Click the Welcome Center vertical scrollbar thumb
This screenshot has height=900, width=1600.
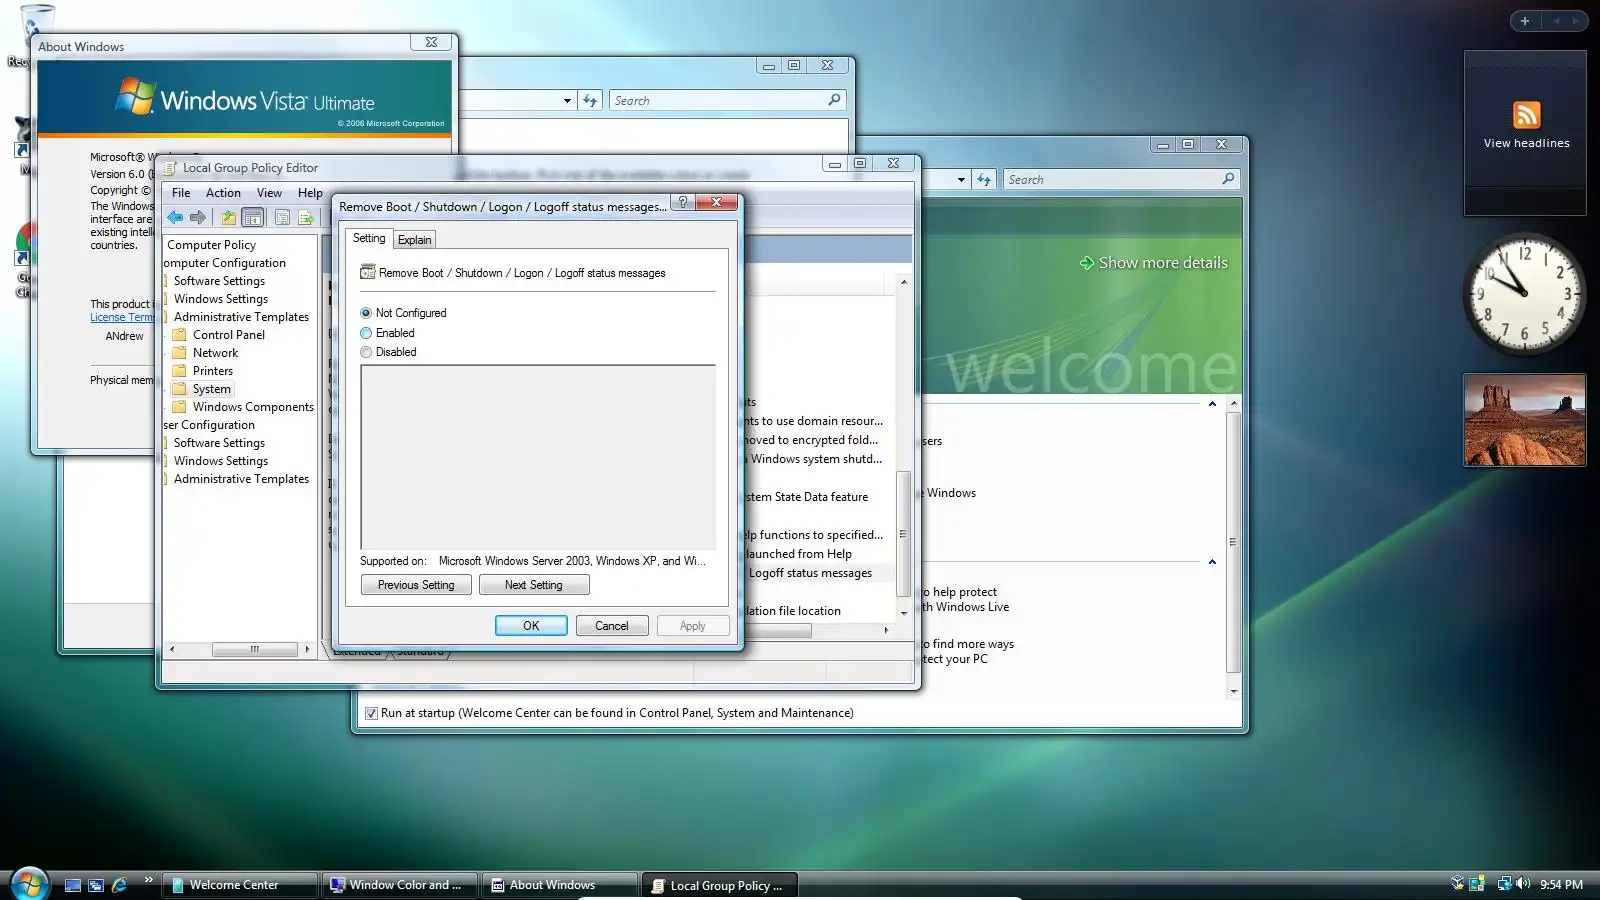point(1233,541)
